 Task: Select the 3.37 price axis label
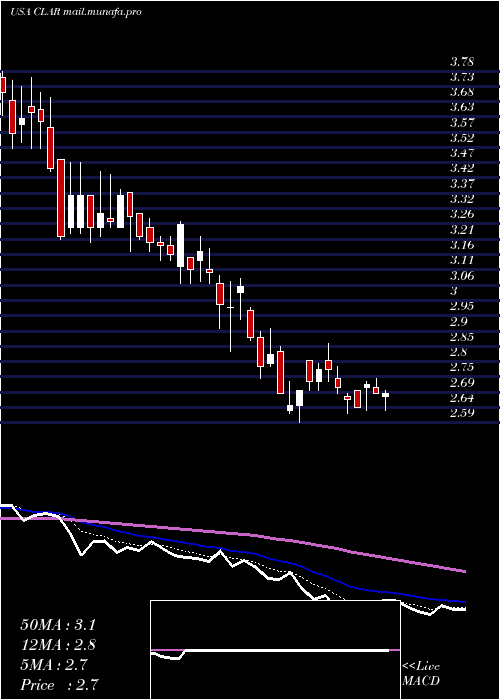[x=462, y=183]
